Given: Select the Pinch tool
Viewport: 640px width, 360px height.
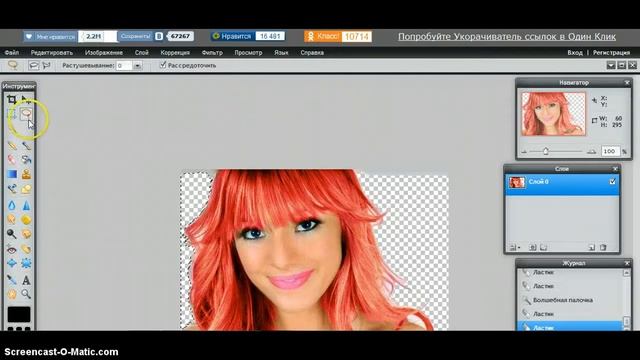Looking at the screenshot, I should coord(26,263).
